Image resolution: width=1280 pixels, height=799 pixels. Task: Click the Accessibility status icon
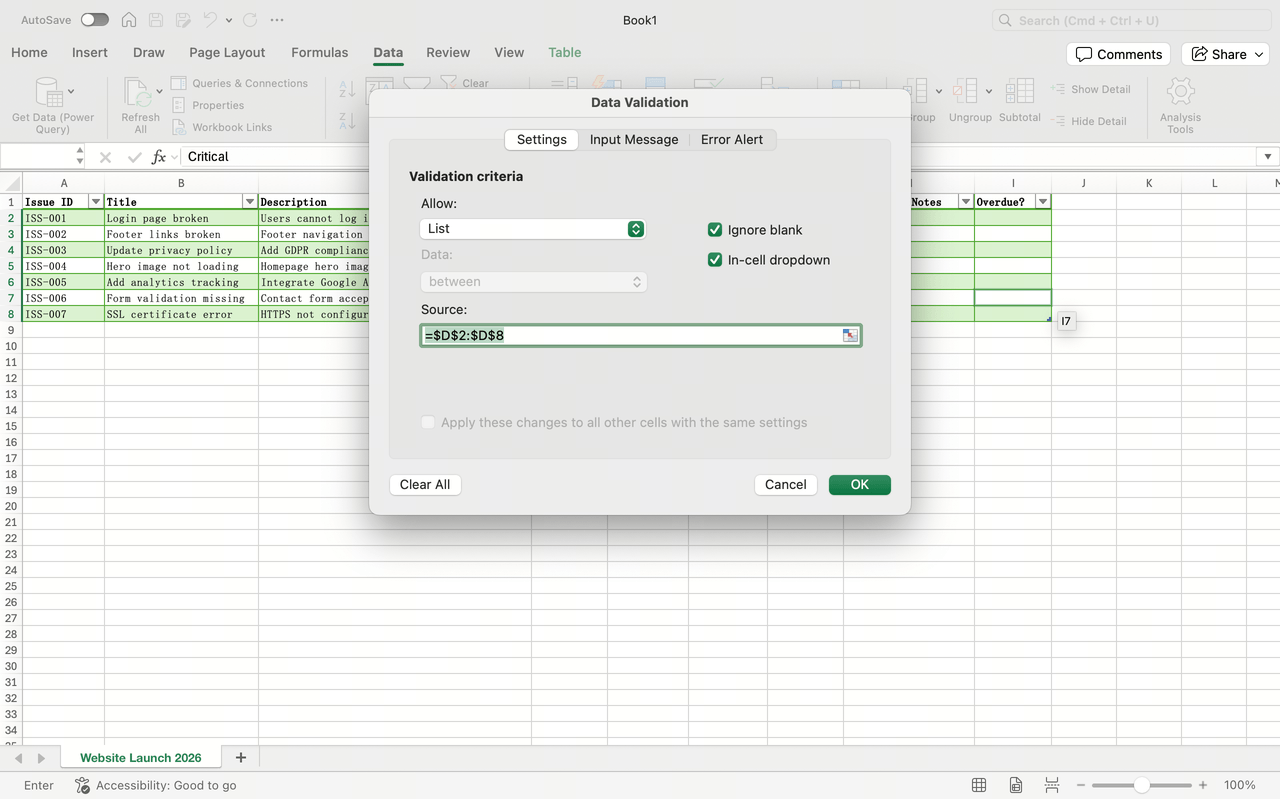coord(83,785)
